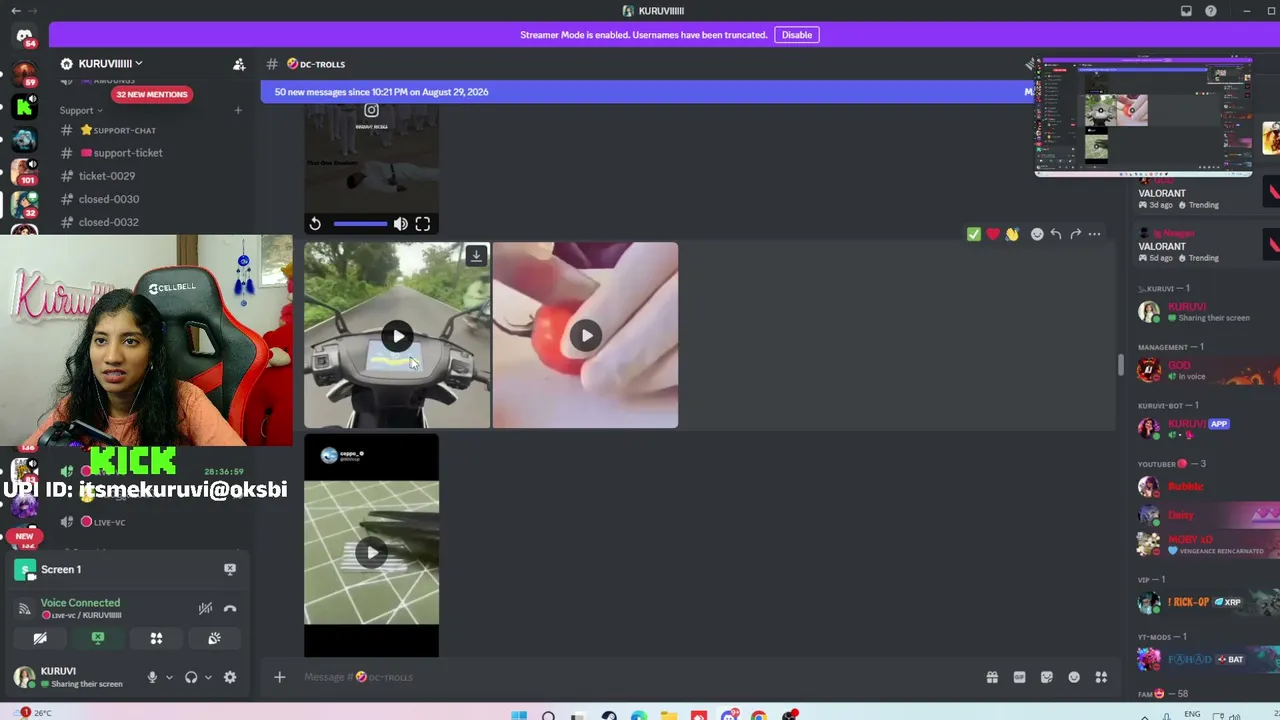React with the clapping hands emoji

pos(1012,234)
